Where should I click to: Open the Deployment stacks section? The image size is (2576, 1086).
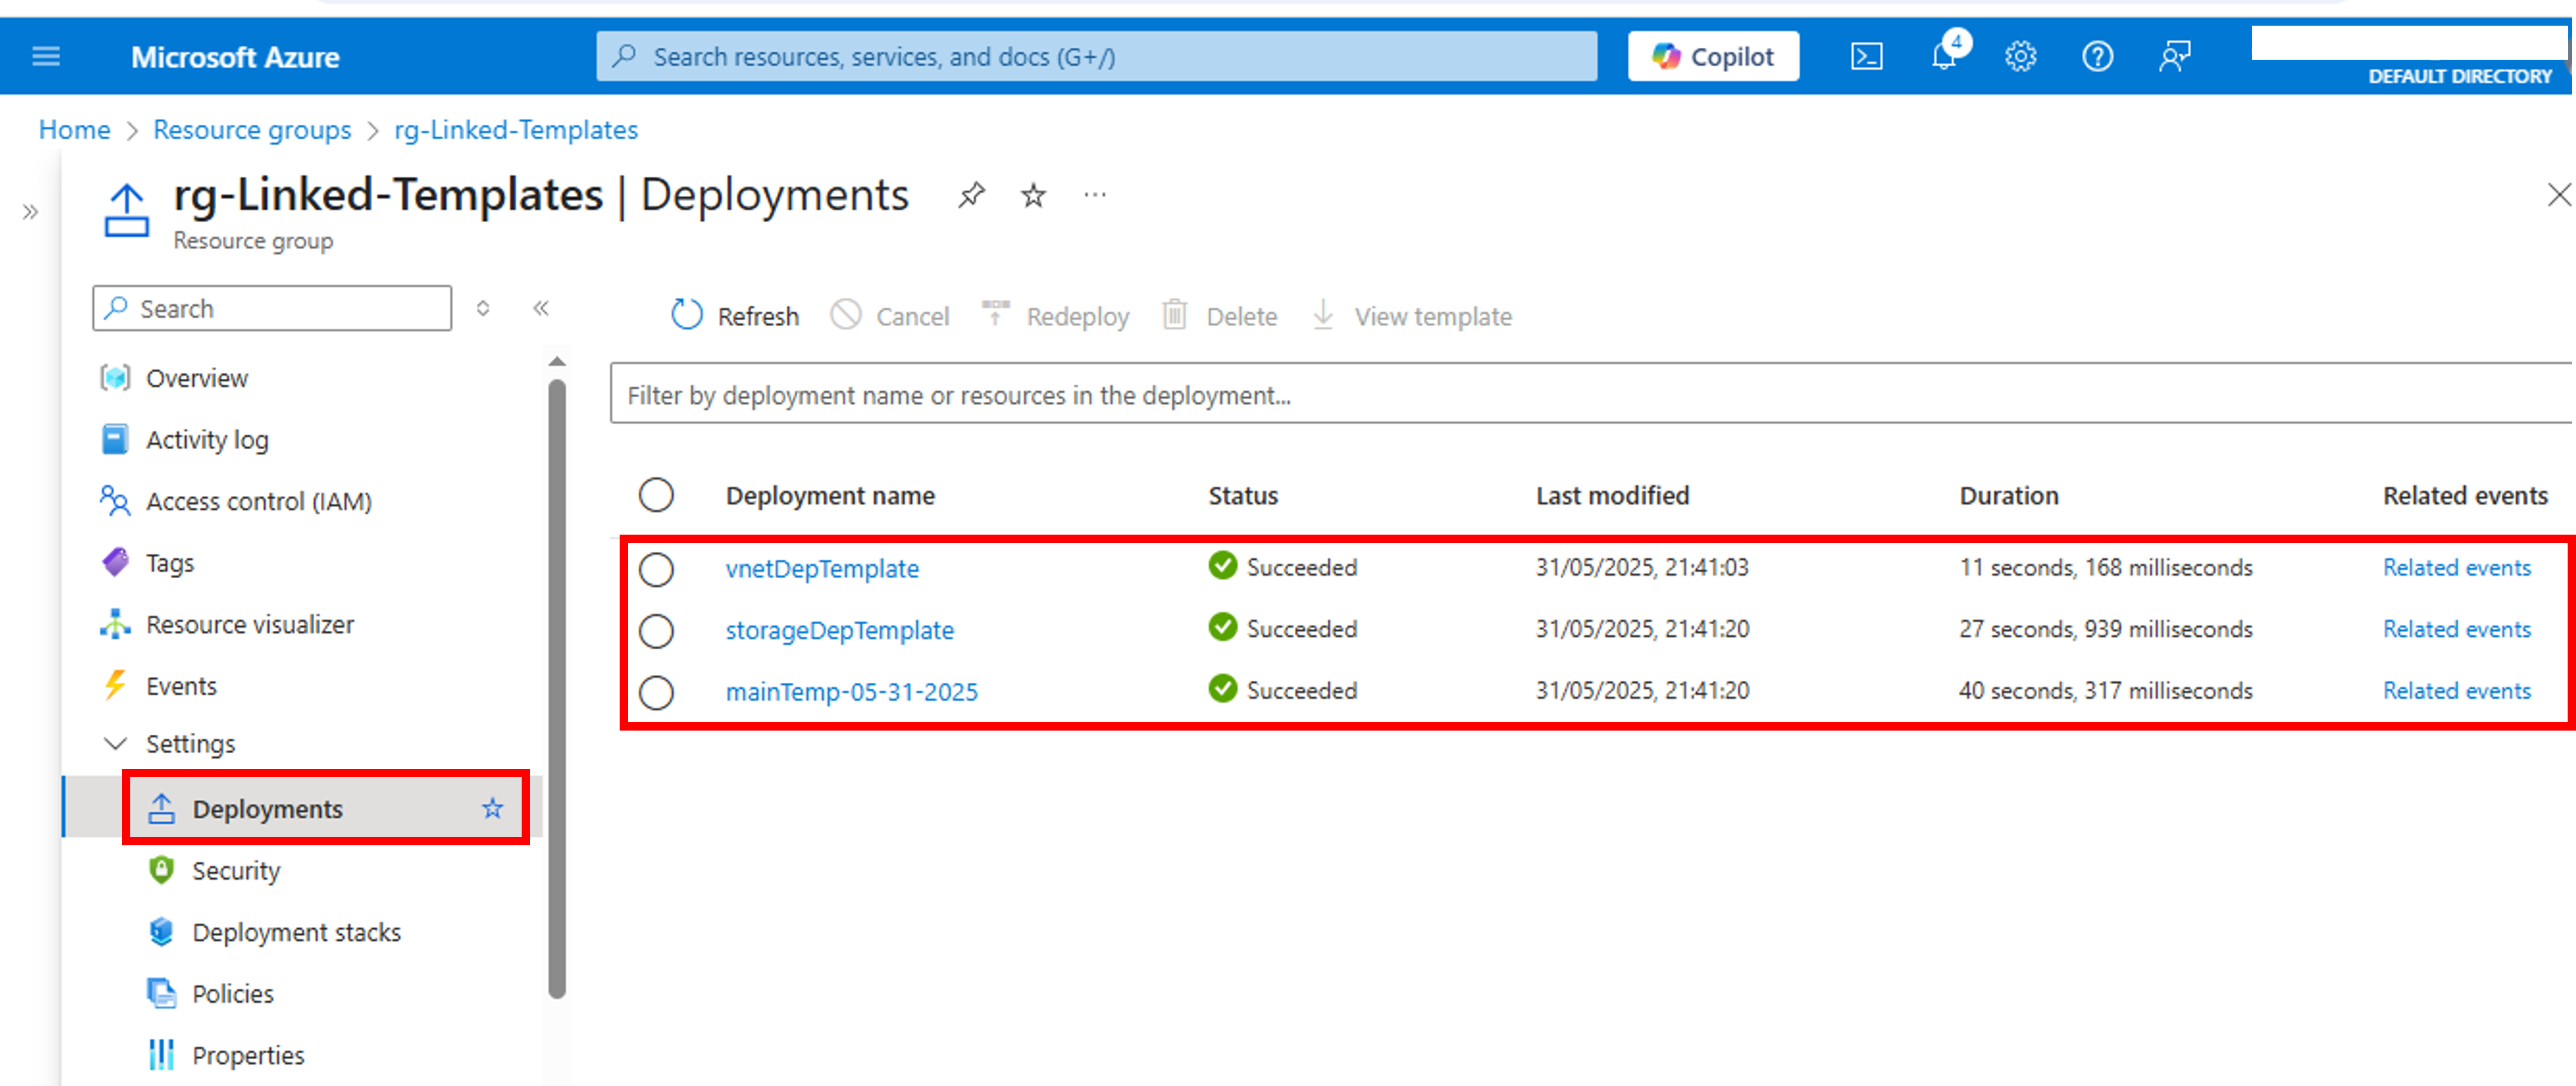pyautogui.click(x=297, y=931)
